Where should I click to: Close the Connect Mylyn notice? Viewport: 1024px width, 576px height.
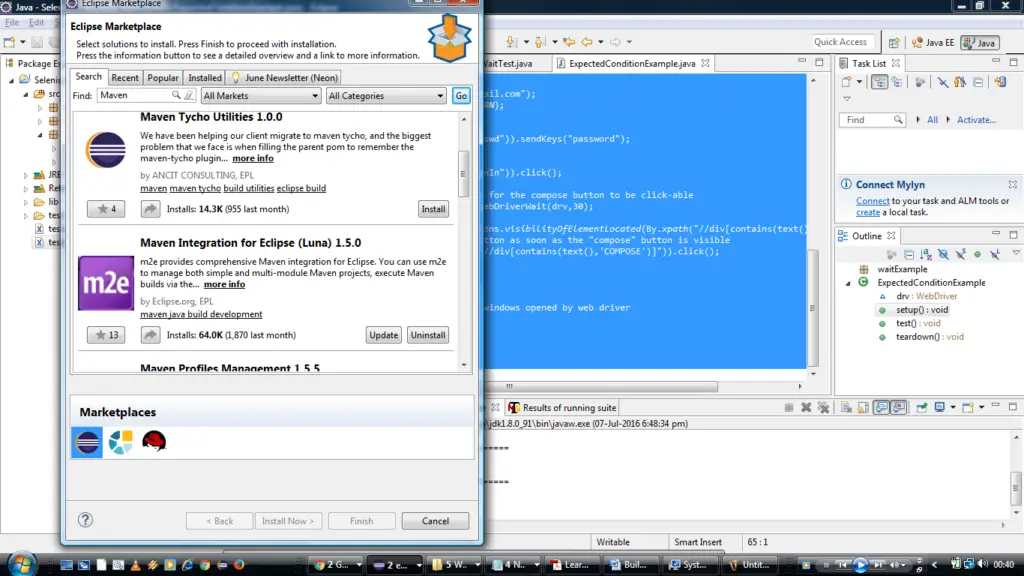[1010, 185]
